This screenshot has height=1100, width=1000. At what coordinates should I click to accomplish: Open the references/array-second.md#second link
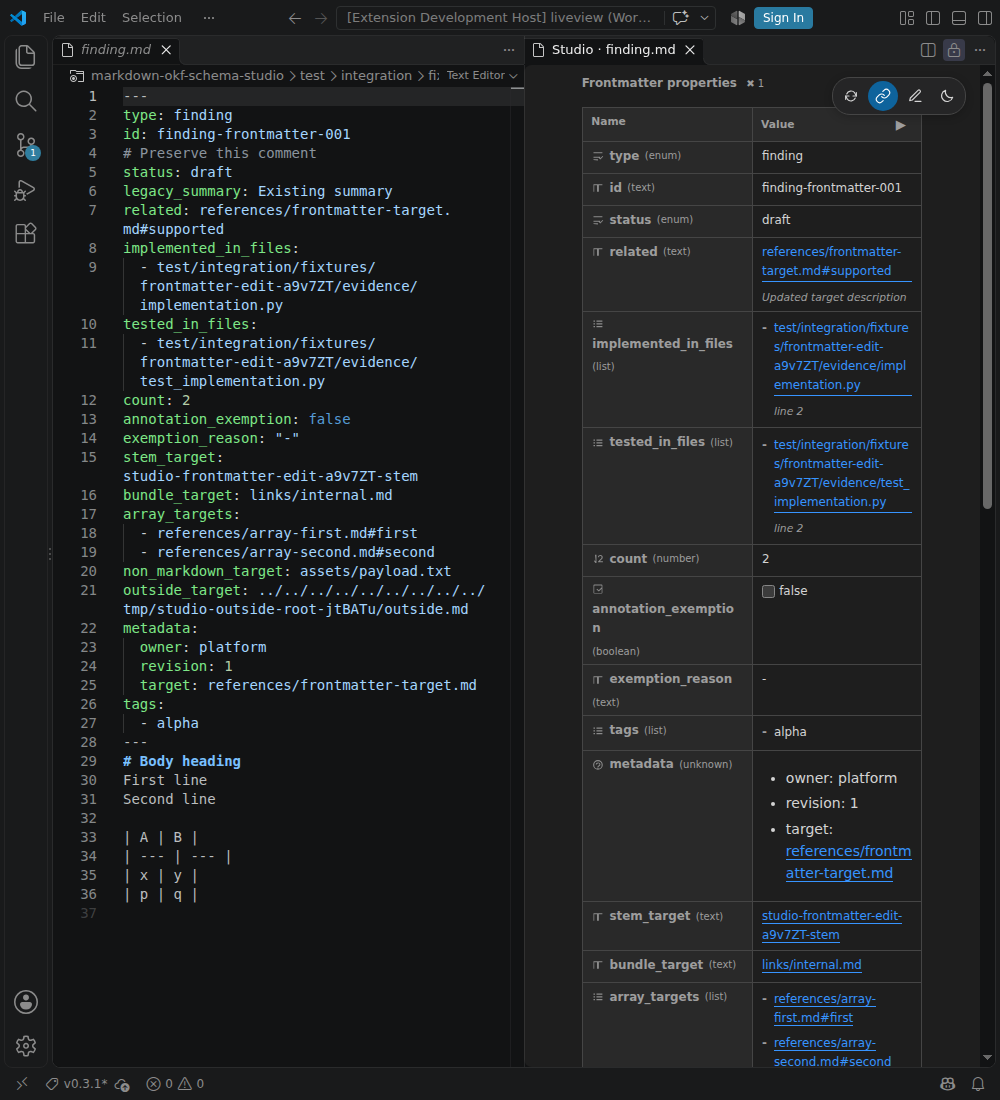click(832, 1052)
